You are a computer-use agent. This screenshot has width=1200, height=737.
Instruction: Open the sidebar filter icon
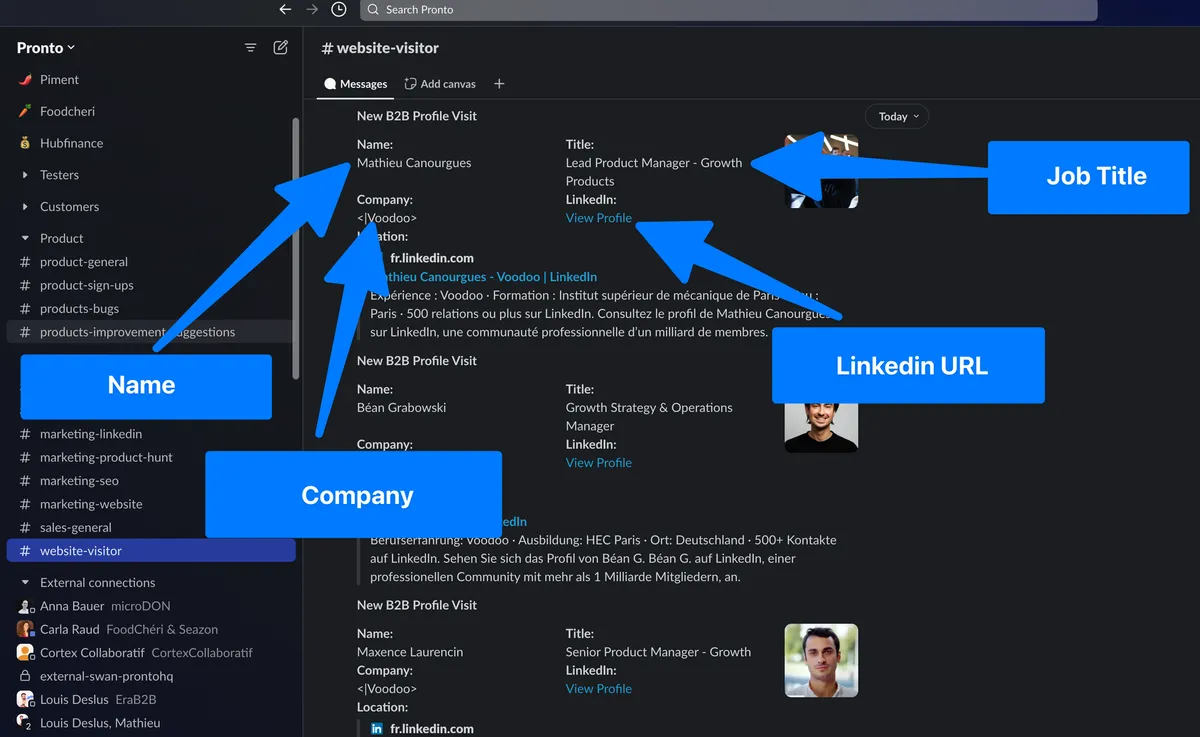[x=251, y=48]
